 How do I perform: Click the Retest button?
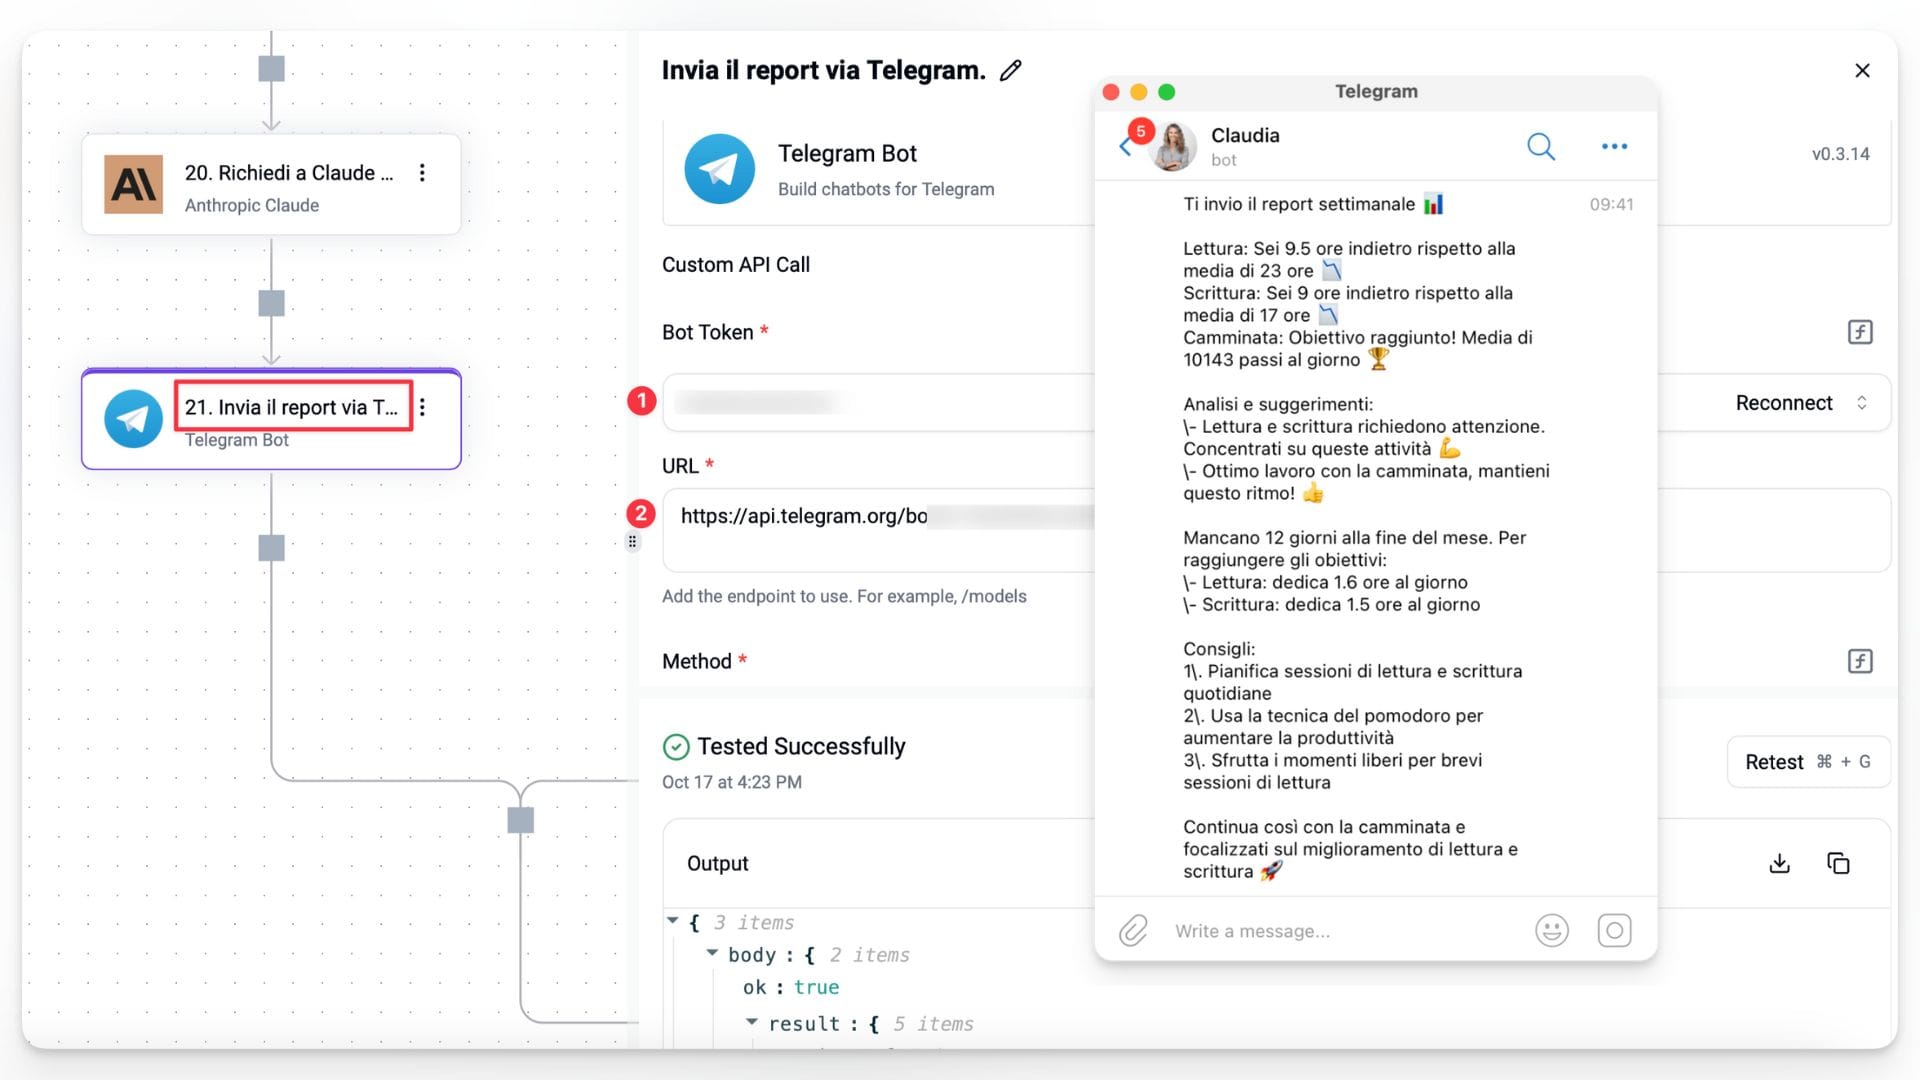[x=1808, y=762]
